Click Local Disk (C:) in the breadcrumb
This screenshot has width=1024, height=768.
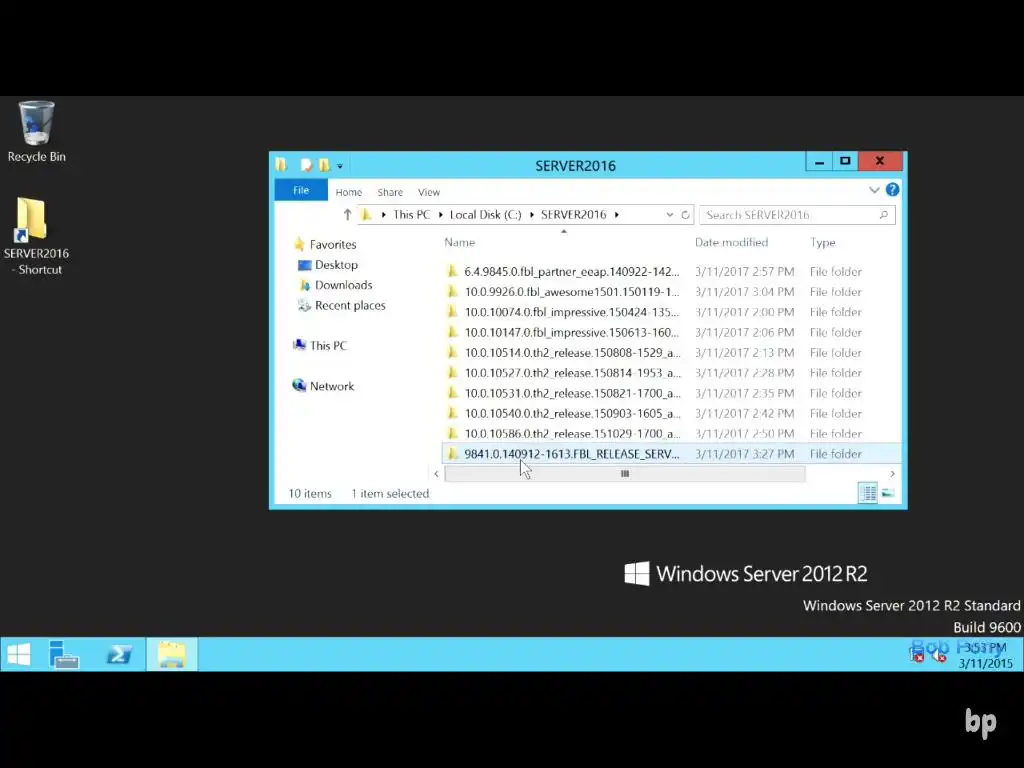(485, 215)
